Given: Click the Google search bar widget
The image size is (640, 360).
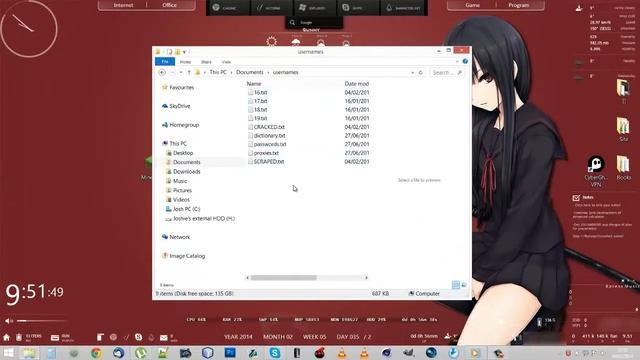Looking at the screenshot, I should pyautogui.click(x=314, y=22).
